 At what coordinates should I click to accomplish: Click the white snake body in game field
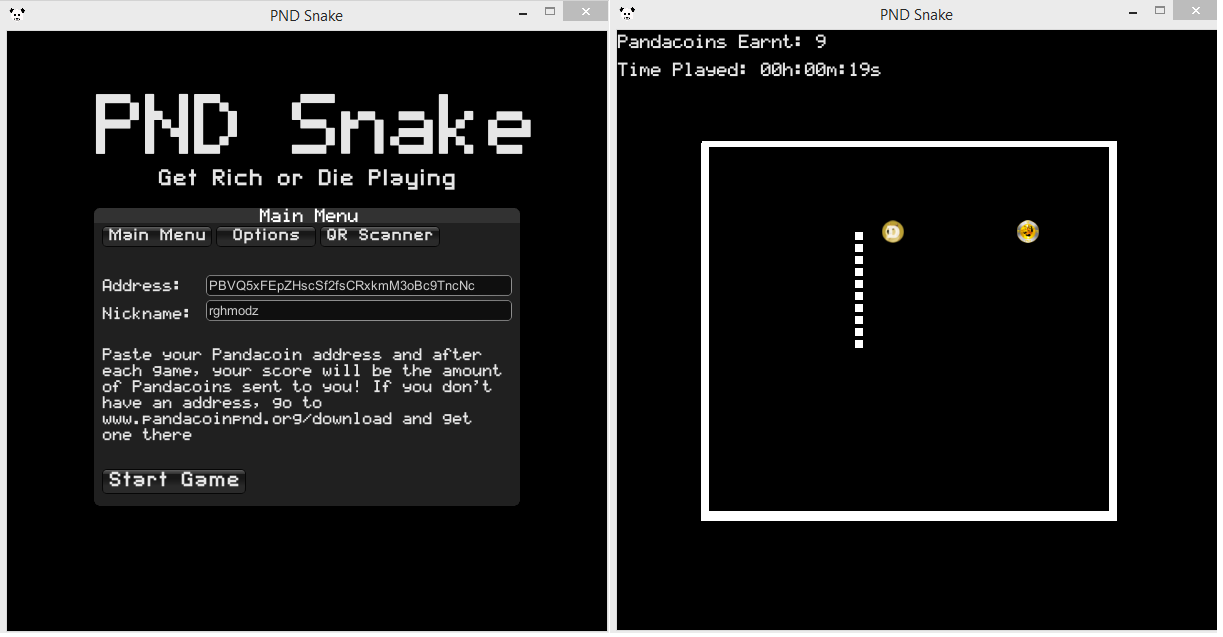pos(859,290)
